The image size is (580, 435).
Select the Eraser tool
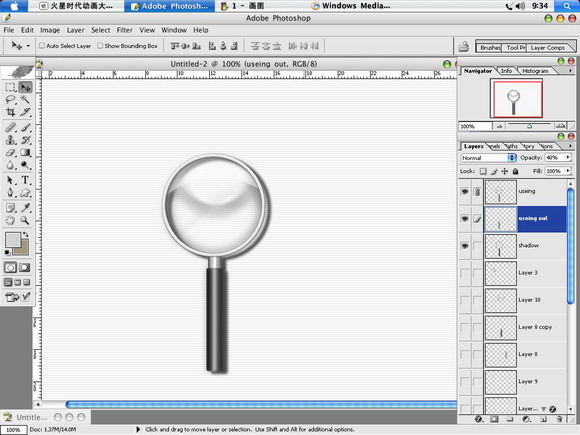tap(10, 152)
